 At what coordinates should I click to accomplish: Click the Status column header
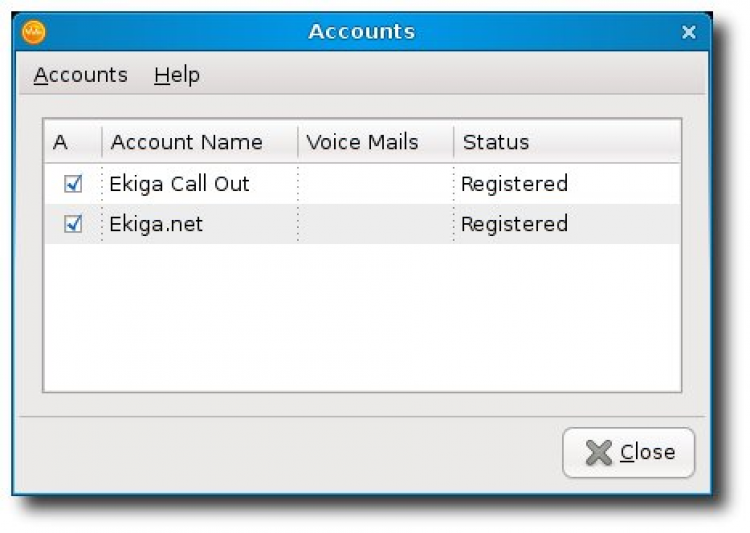tap(496, 142)
